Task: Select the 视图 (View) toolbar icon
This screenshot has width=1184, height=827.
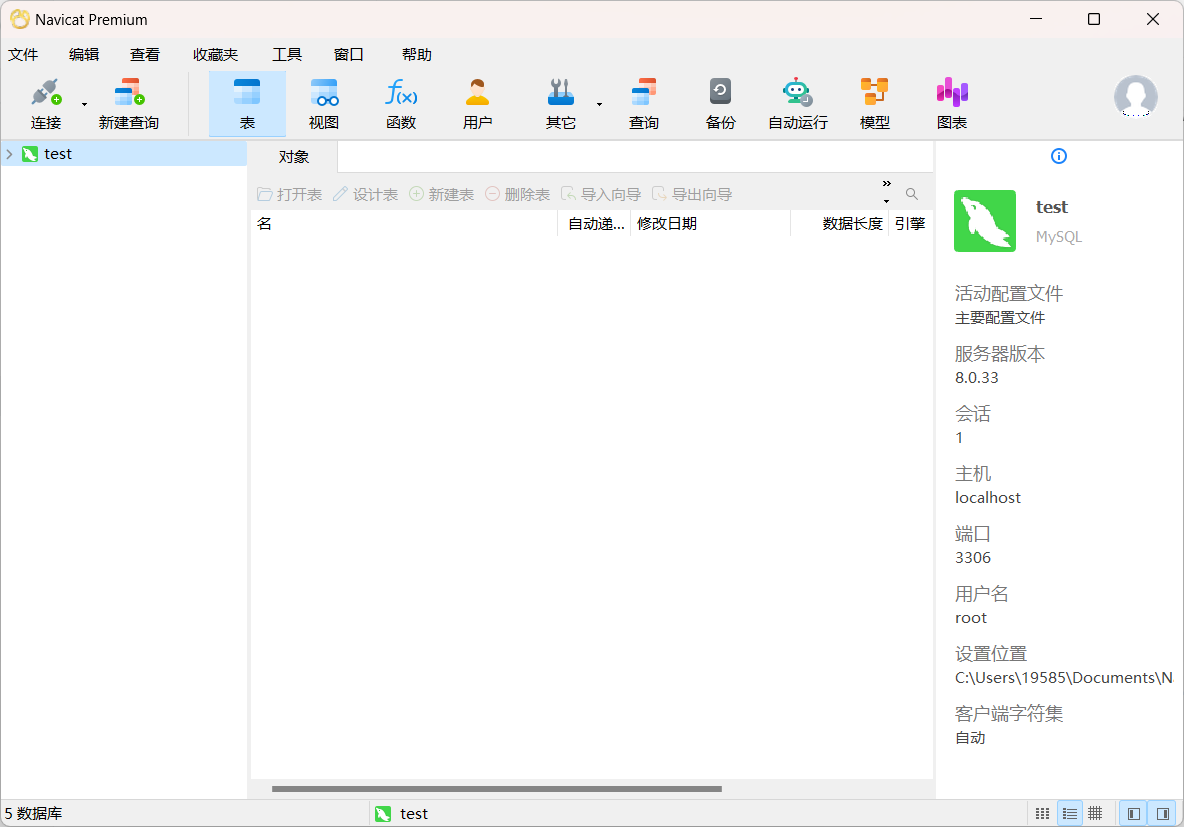Action: pyautogui.click(x=324, y=104)
